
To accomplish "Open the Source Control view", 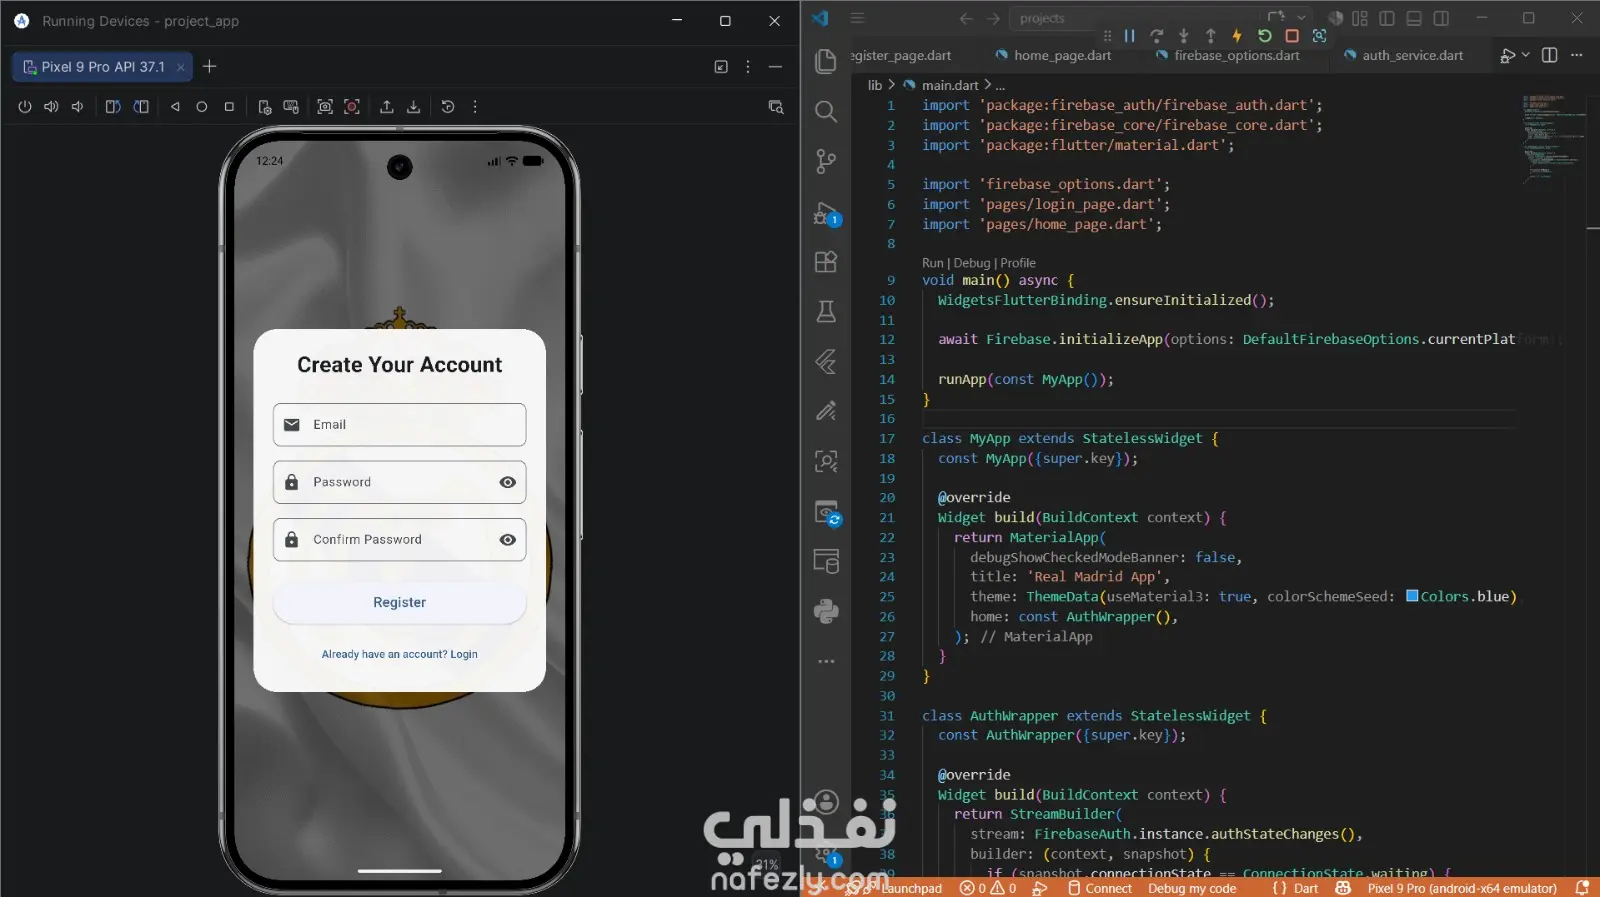I will 826,161.
